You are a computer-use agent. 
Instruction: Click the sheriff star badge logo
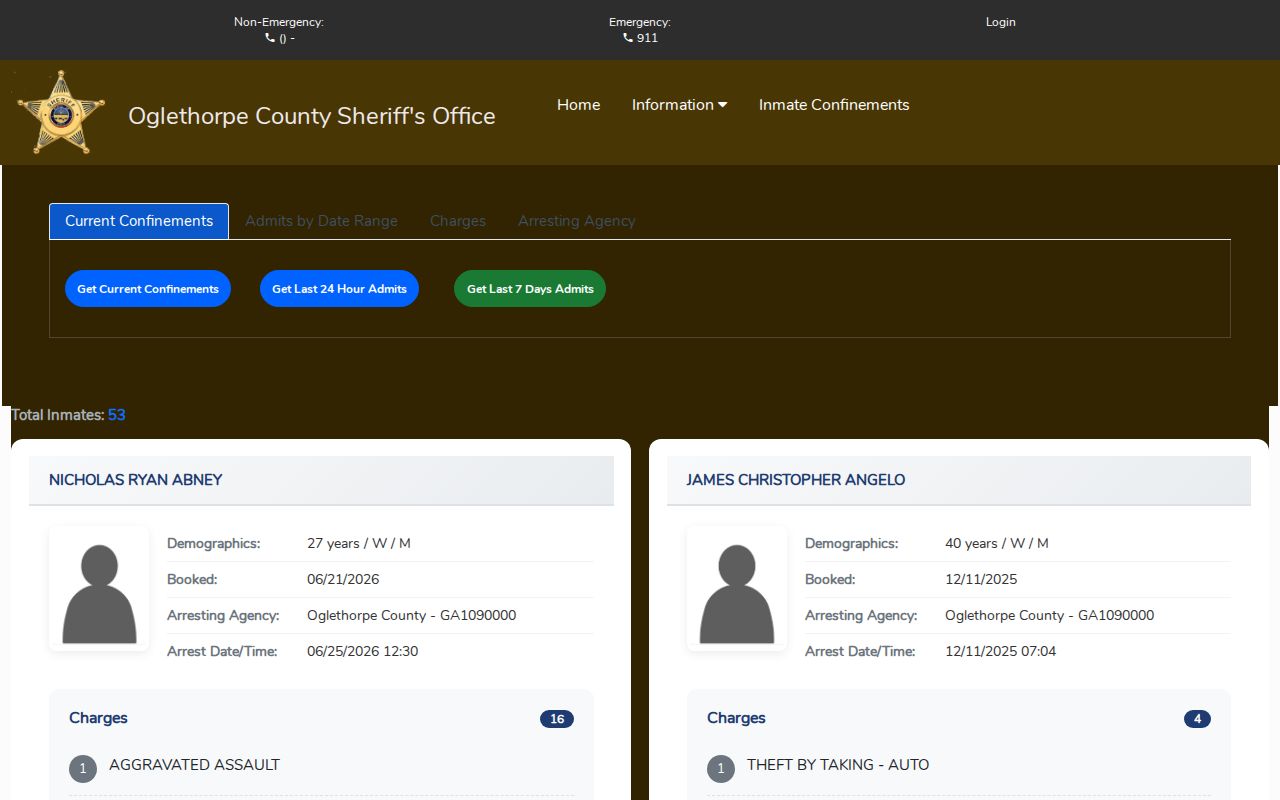[x=61, y=112]
